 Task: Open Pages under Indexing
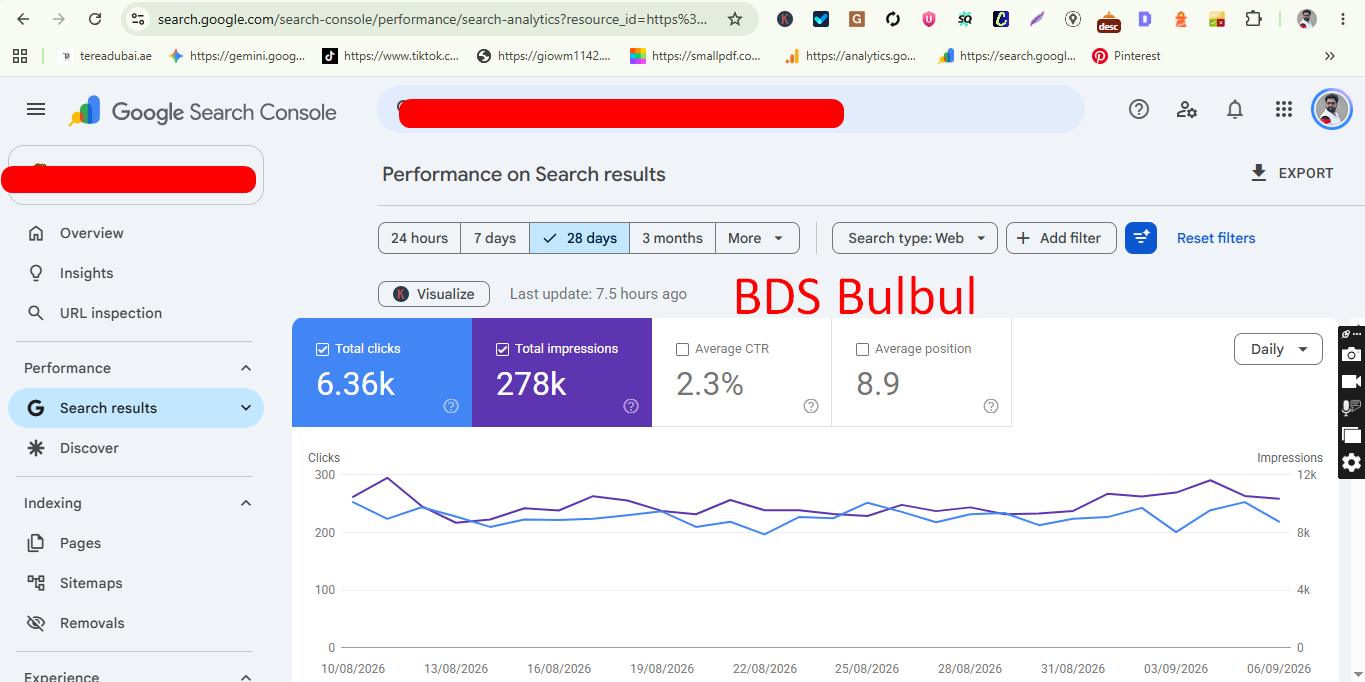pos(136,543)
